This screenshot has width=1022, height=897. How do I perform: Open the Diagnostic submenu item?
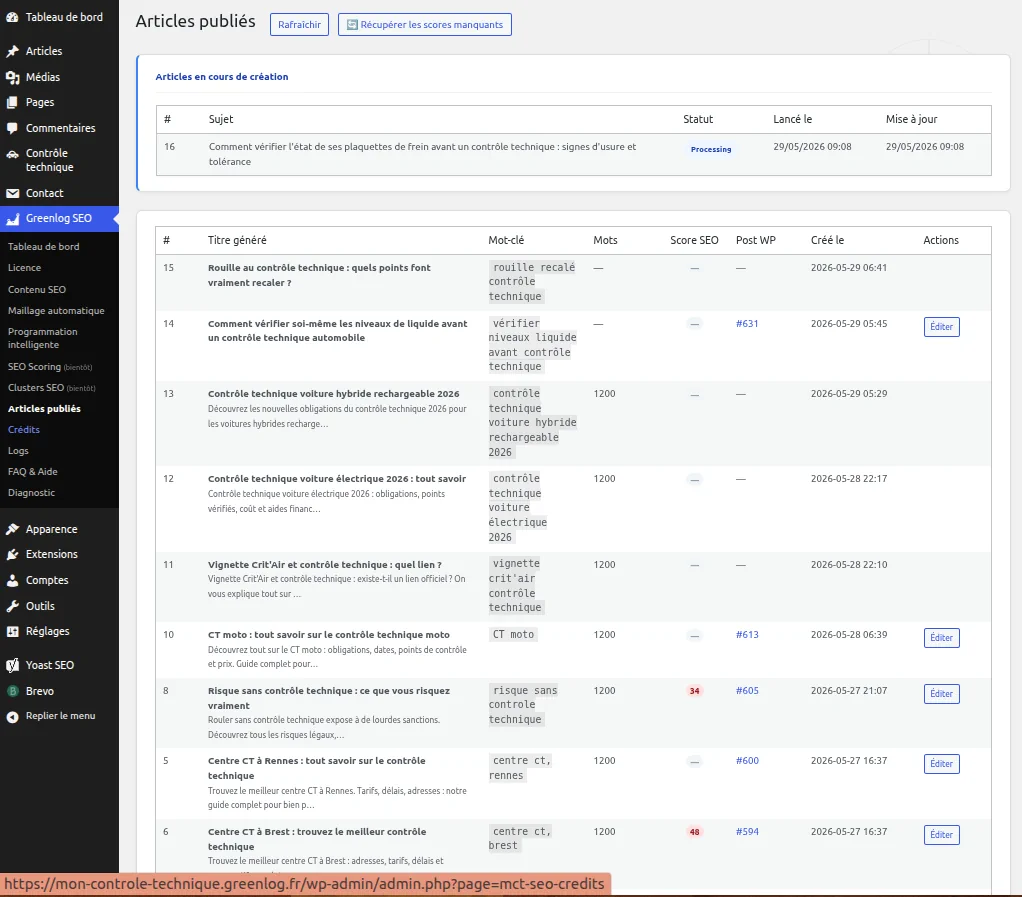coord(31,493)
